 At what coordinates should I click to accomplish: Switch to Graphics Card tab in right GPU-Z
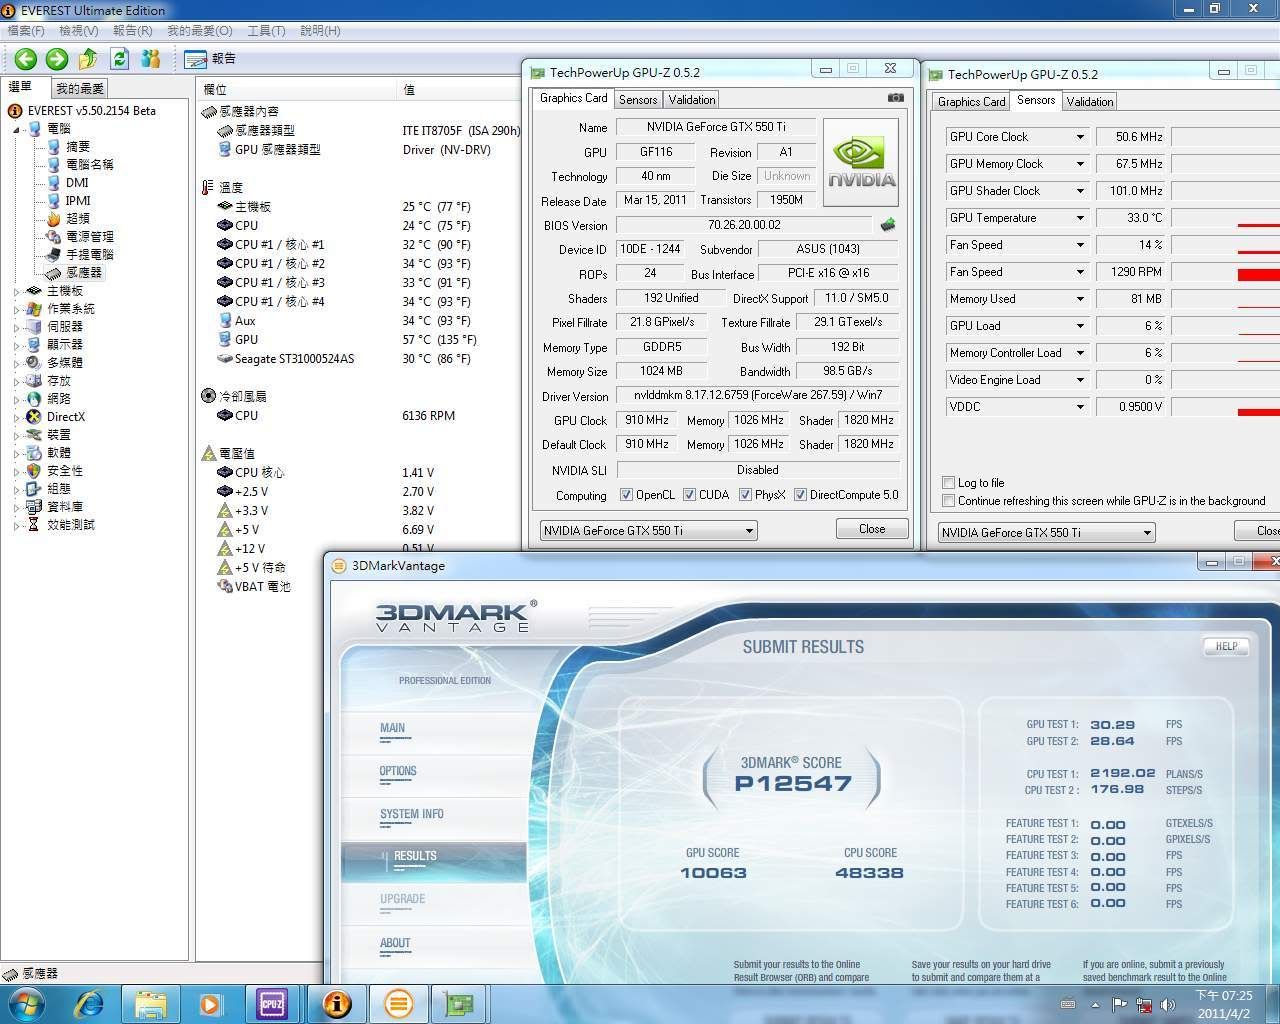point(971,102)
